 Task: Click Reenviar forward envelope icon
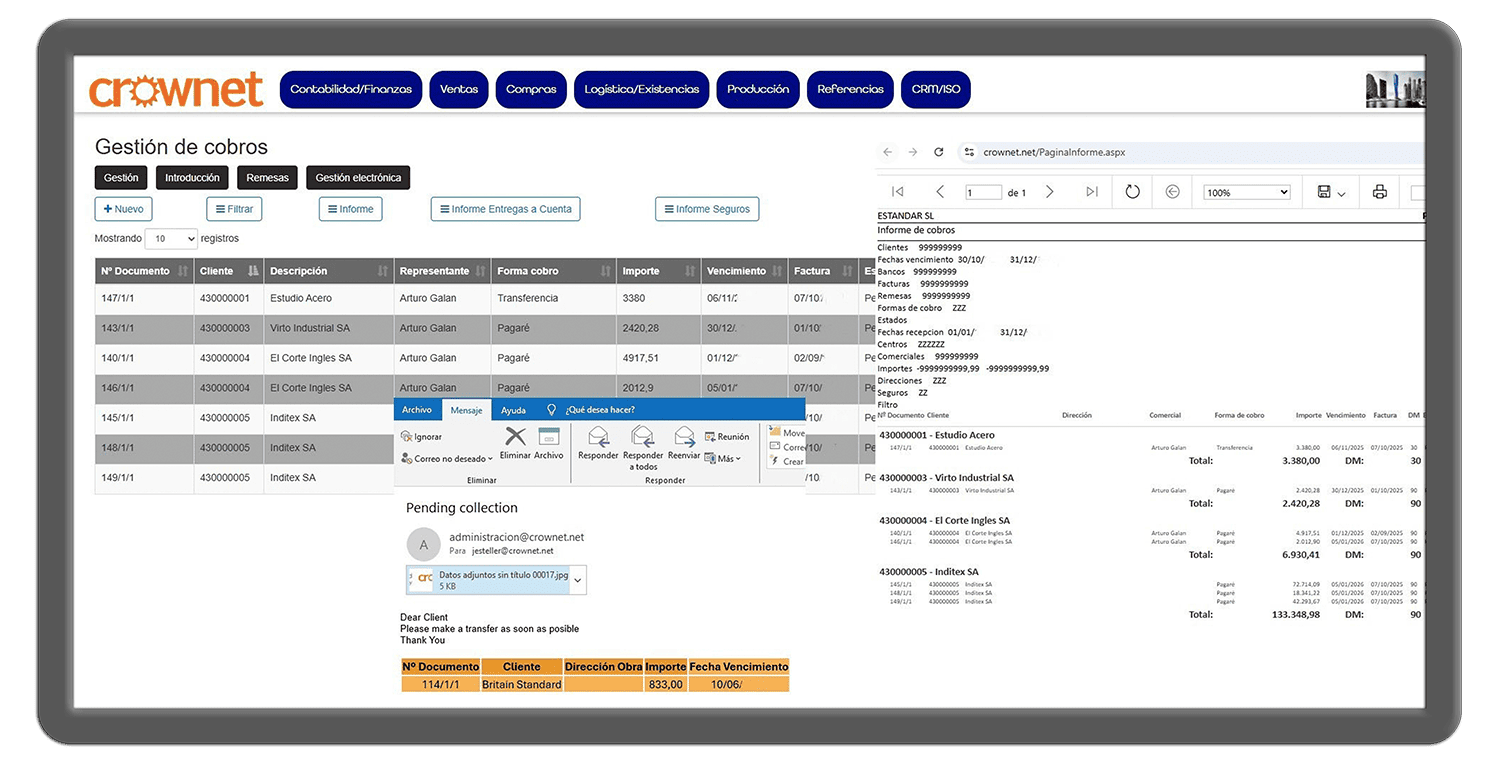[684, 437]
